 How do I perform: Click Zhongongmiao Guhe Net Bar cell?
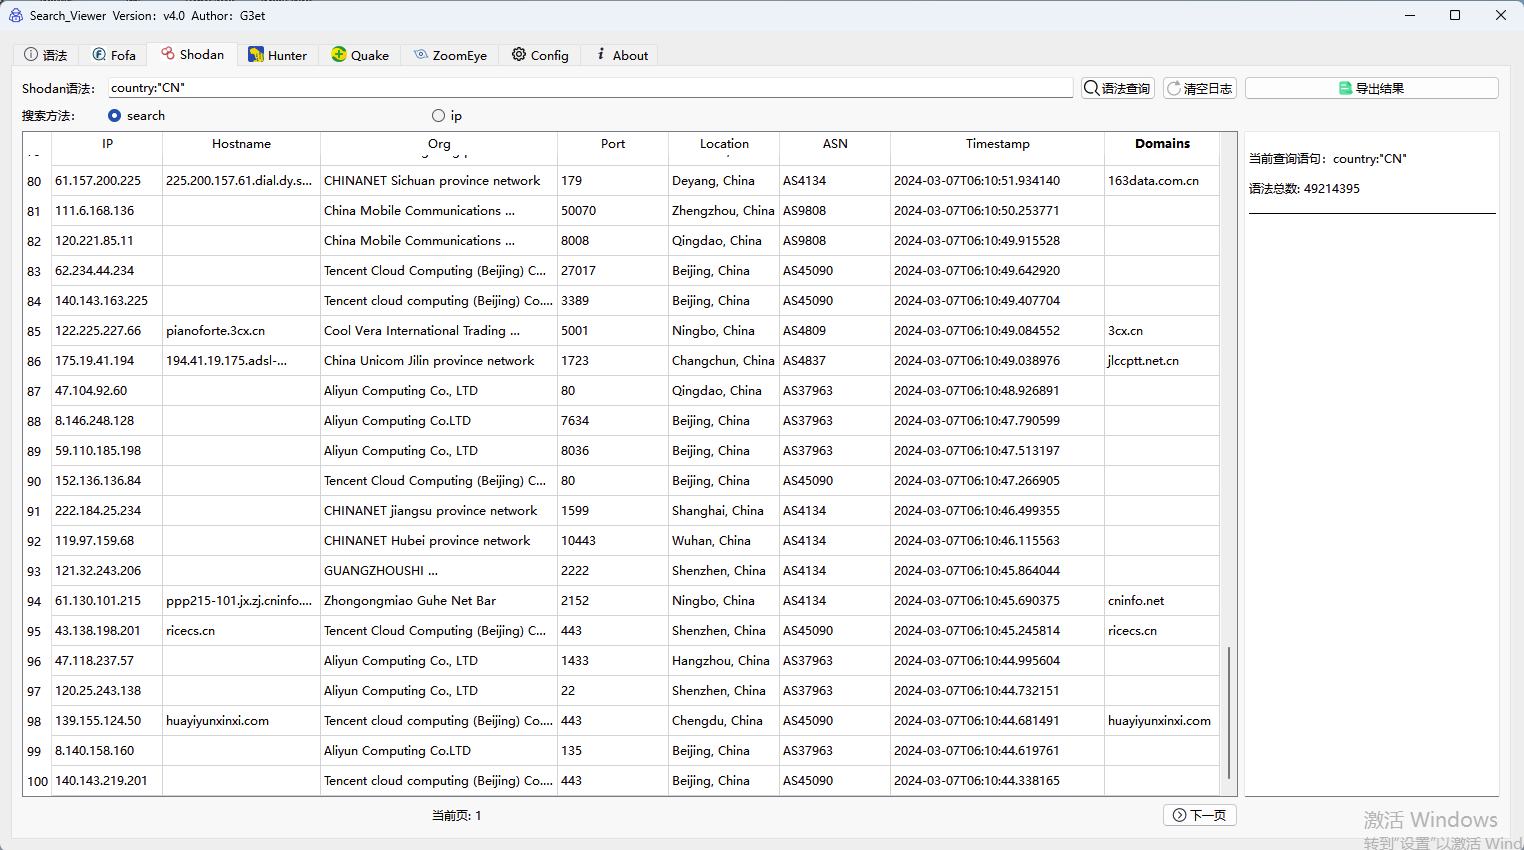point(439,601)
